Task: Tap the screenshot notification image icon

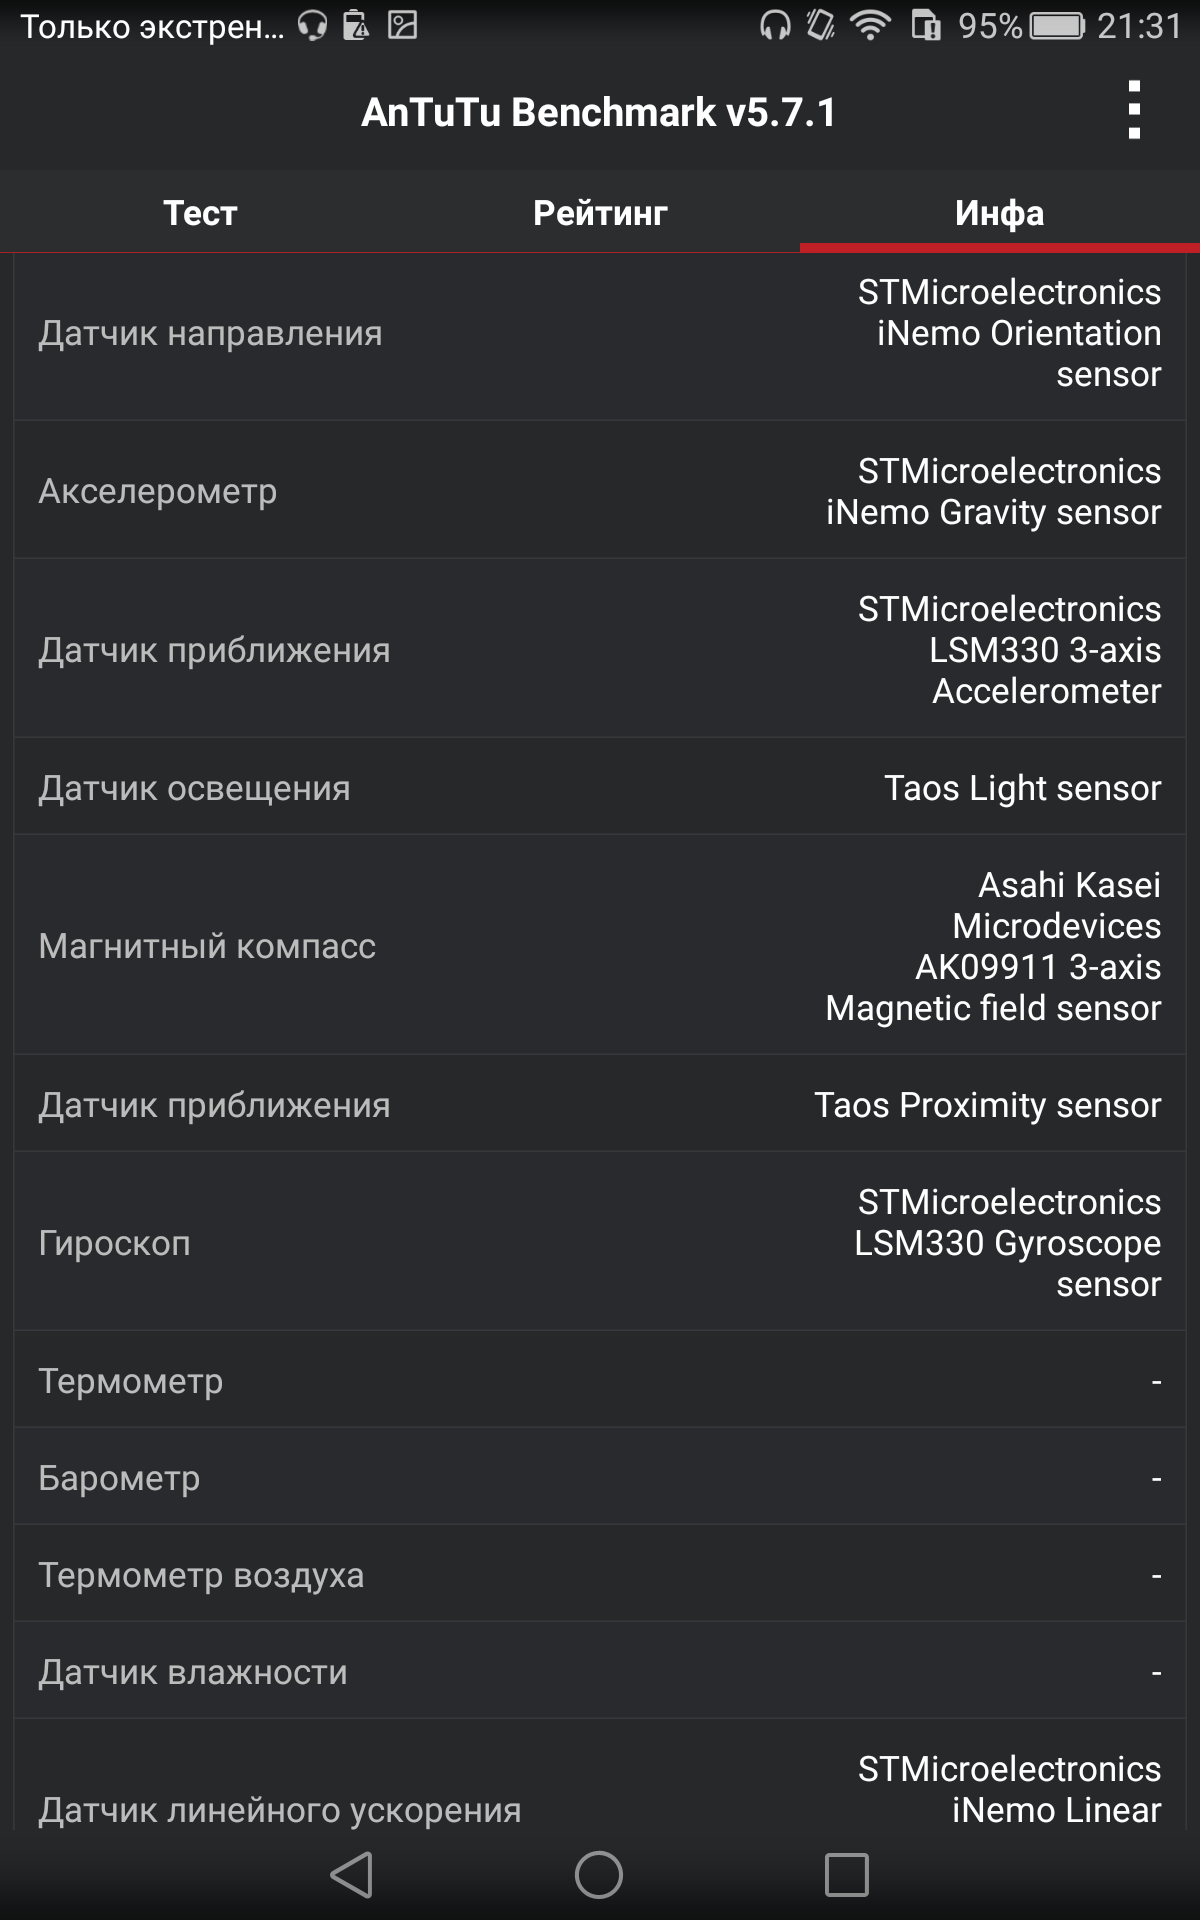Action: pyautogui.click(x=402, y=24)
